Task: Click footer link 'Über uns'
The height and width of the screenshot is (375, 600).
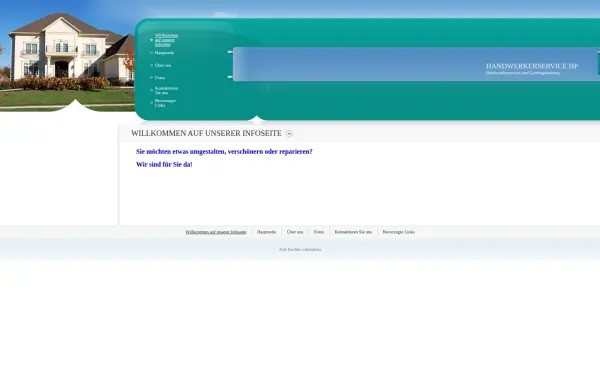Action: [x=295, y=232]
